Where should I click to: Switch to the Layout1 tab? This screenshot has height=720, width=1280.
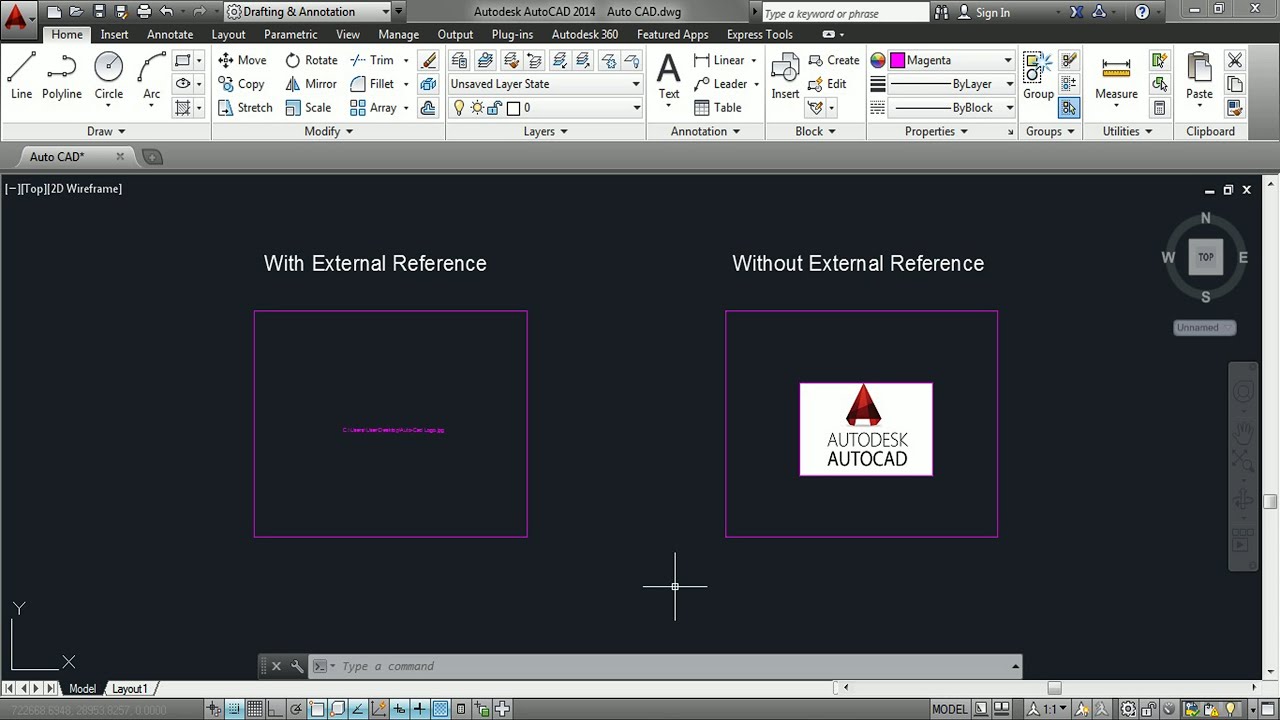[x=129, y=689]
